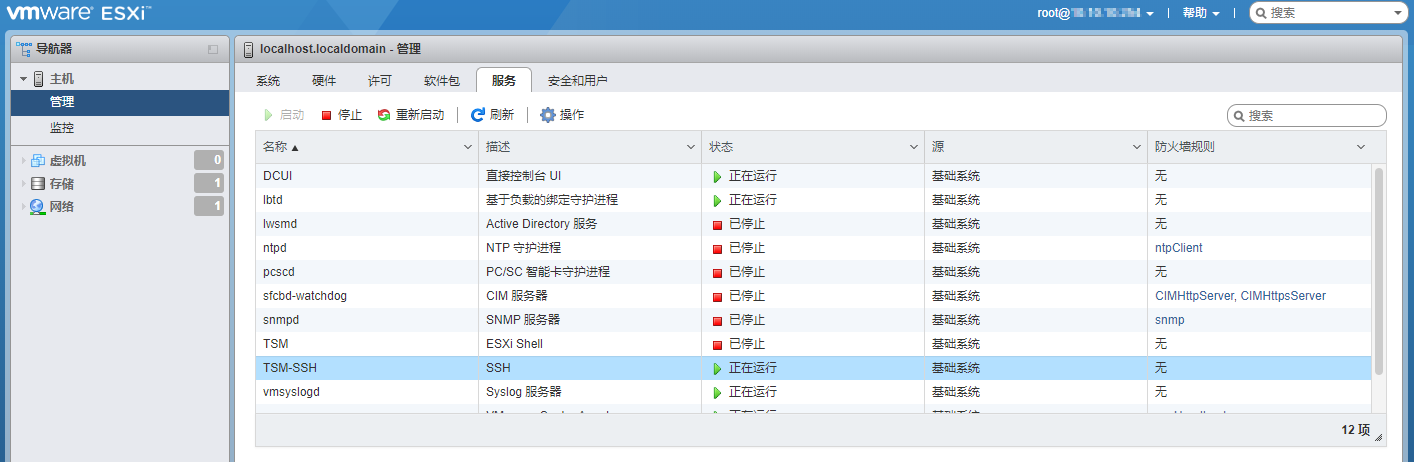Collapse the 主机 tree node

23,78
